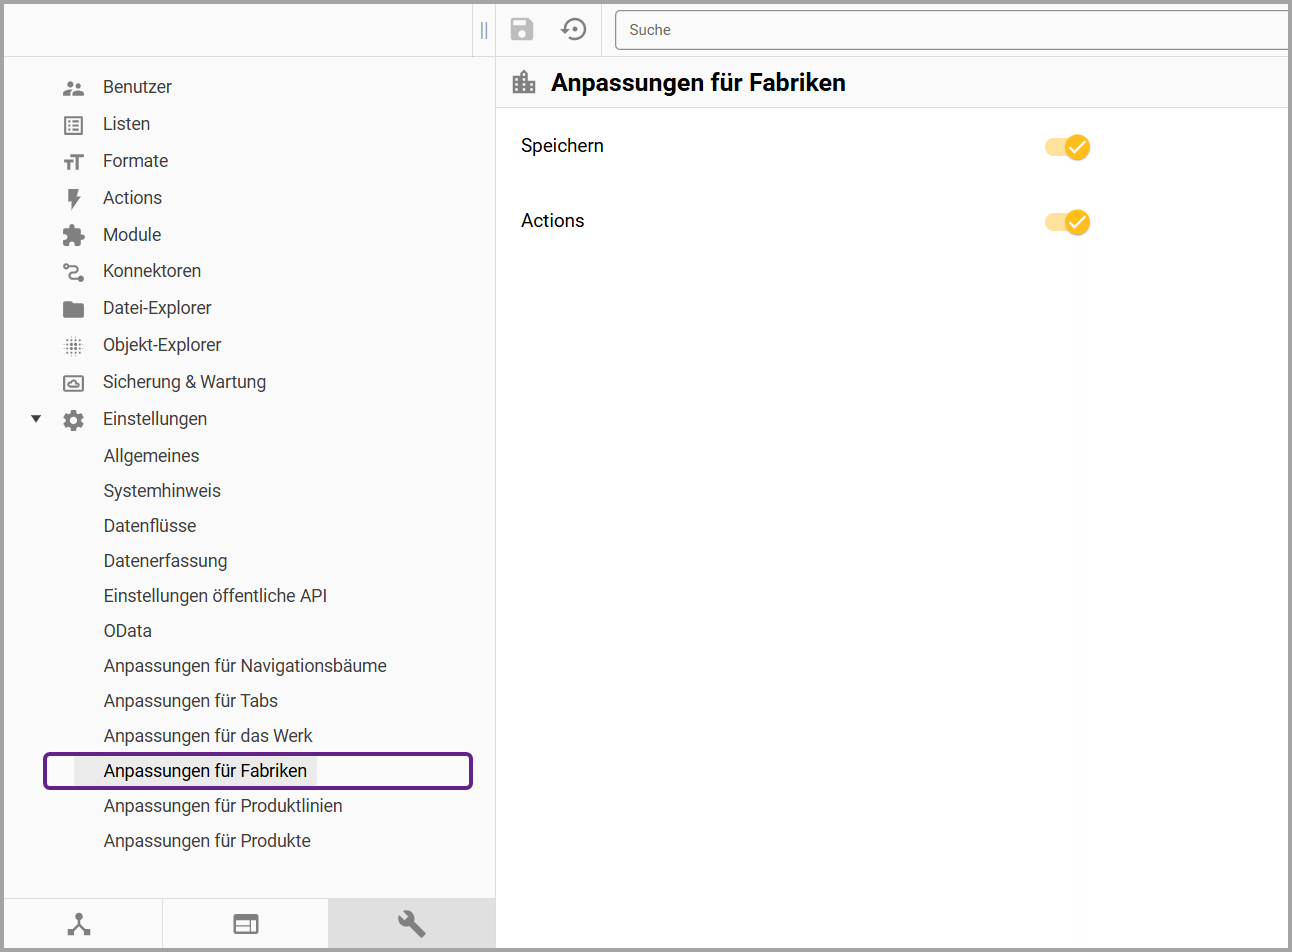
Task: Click the save disk icon in toolbar
Action: point(522,29)
